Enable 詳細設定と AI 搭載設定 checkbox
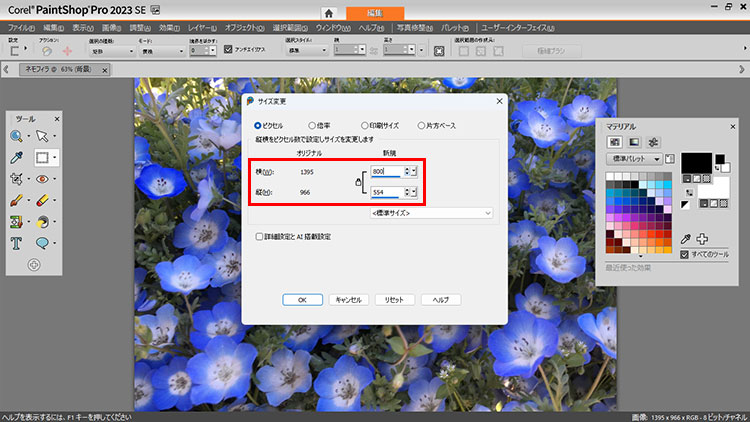 (259, 237)
